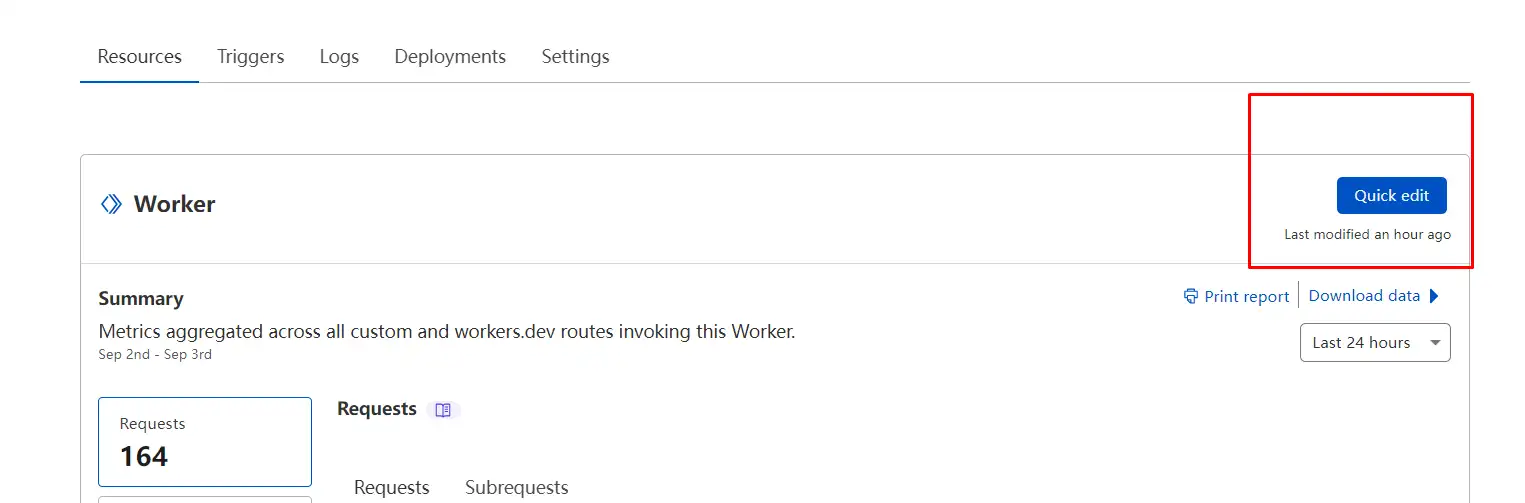Switch to the Resources tab
Viewport: 1525px width, 503px height.
pyautogui.click(x=140, y=57)
